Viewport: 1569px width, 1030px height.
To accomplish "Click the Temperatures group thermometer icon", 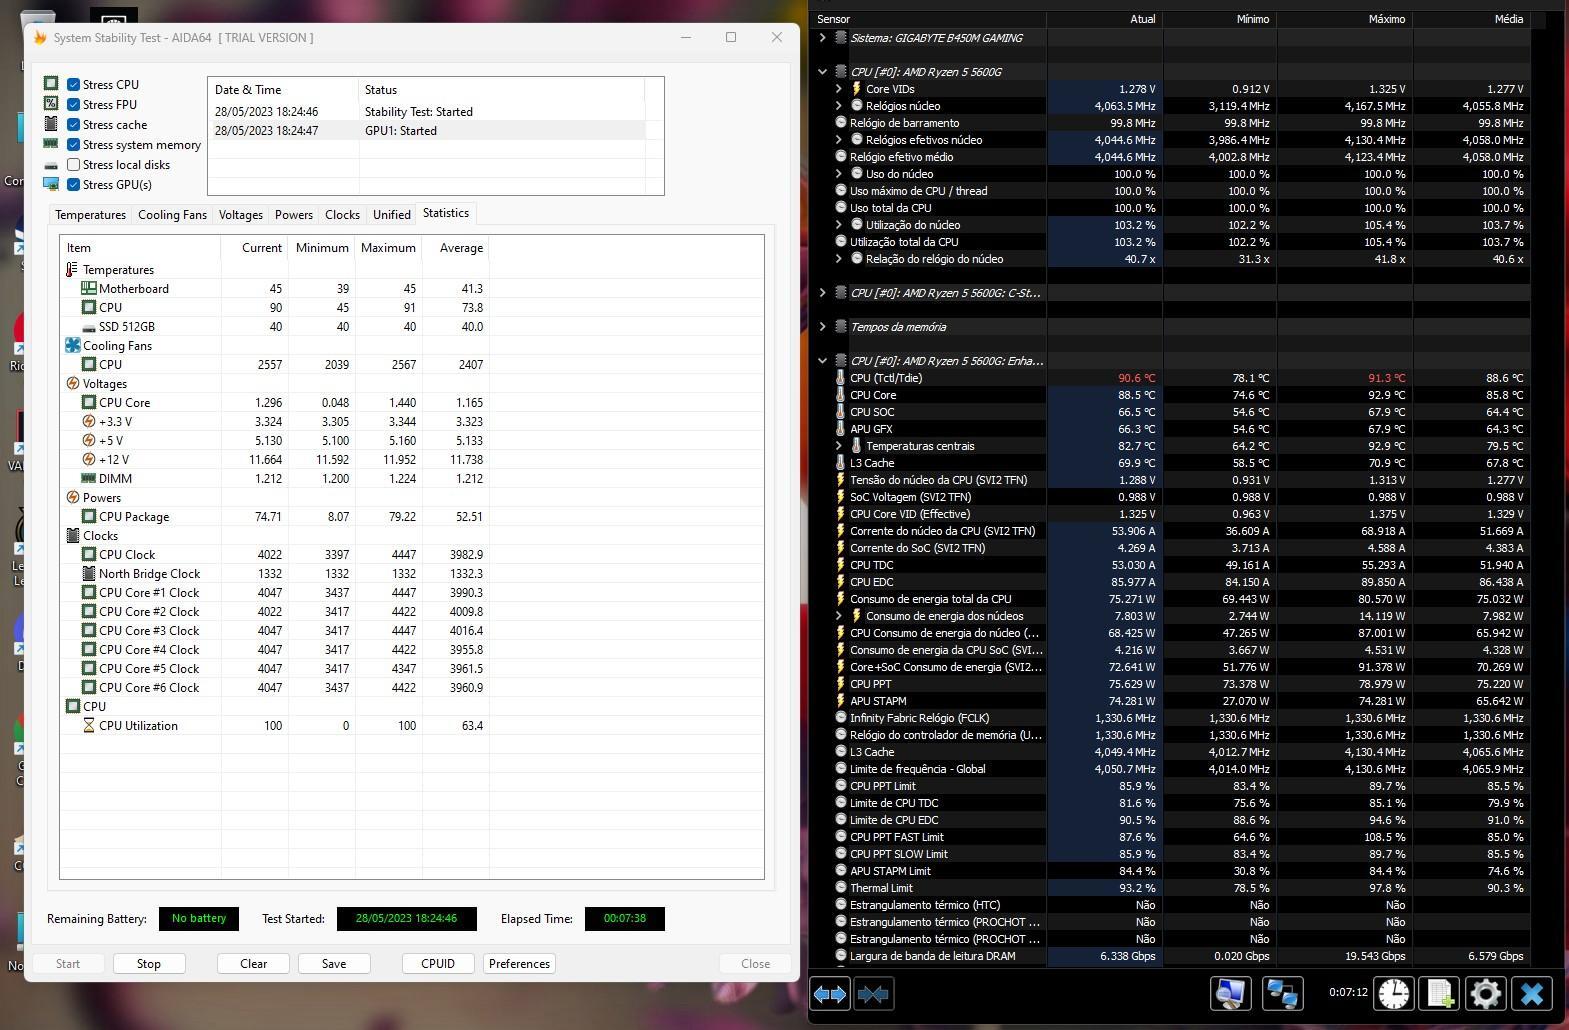I will pyautogui.click(x=72, y=269).
